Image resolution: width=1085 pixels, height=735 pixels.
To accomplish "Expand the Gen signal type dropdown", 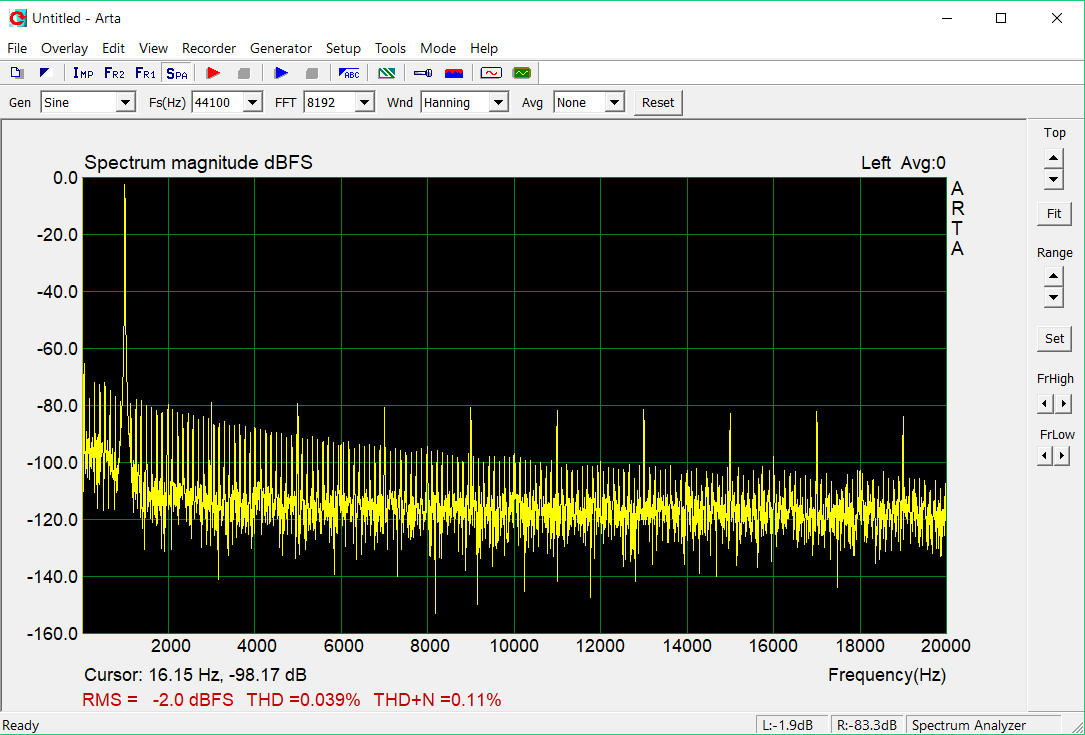I will click(x=125, y=102).
